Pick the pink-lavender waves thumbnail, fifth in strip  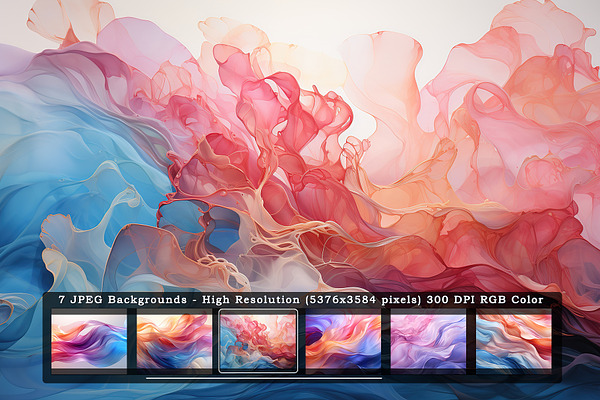pos(428,341)
